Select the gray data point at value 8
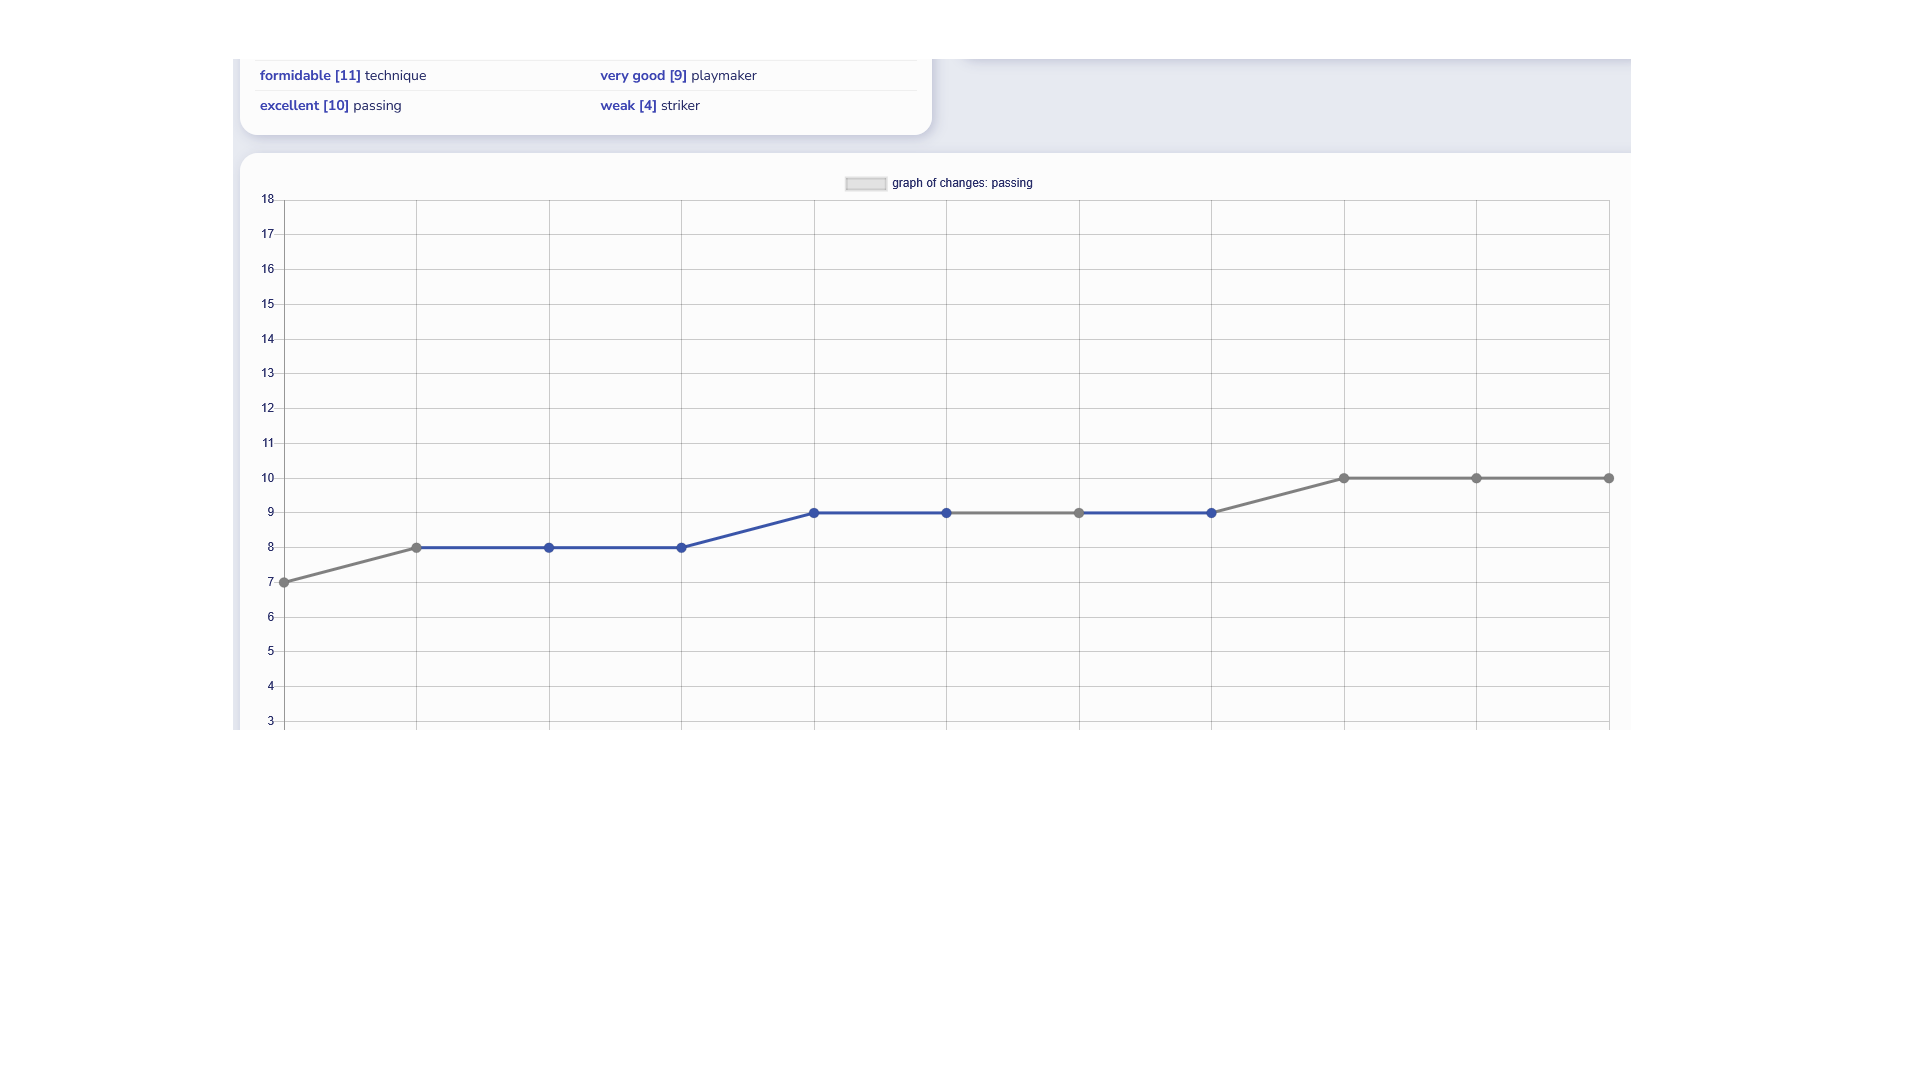 (417, 548)
